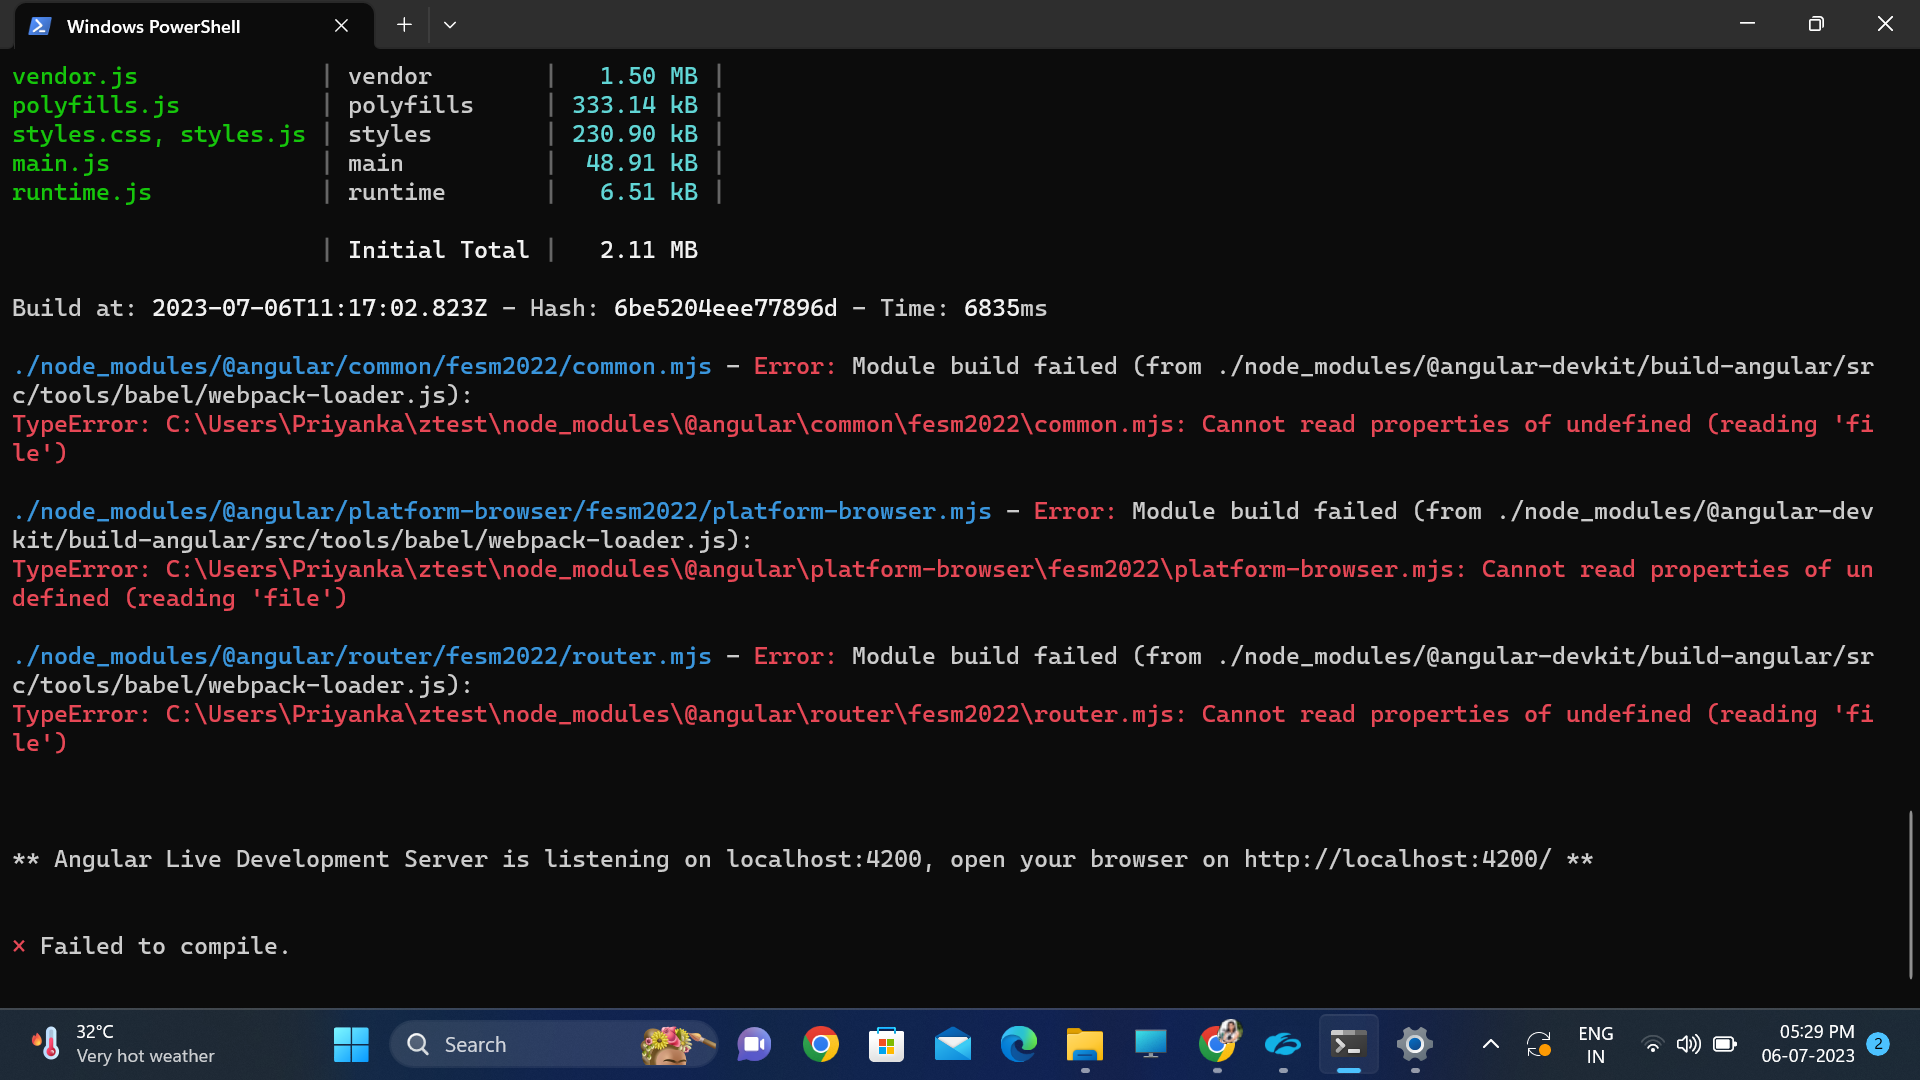1920x1080 pixels.
Task: Toggle Wi-Fi settings from system tray
Action: (1652, 1044)
